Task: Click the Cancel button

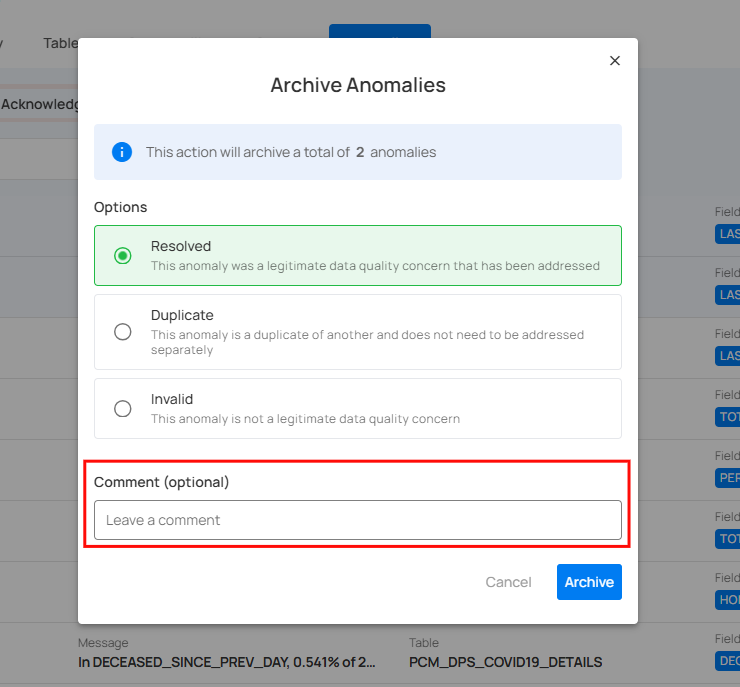Action: point(508,582)
